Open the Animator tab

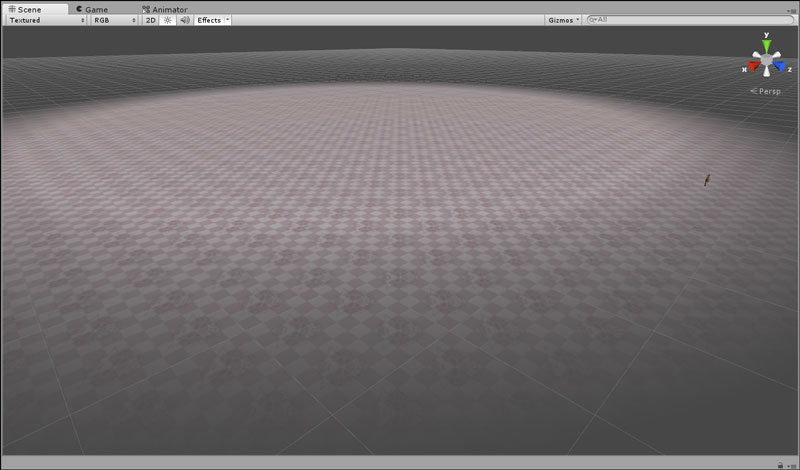[x=165, y=9]
